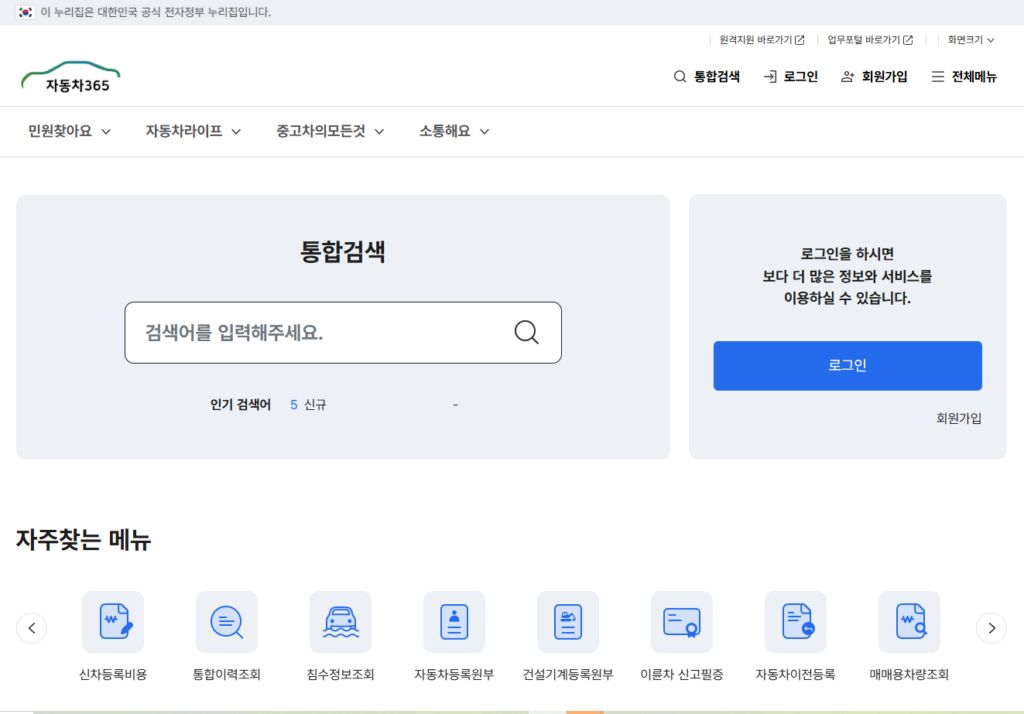Click the 매매용차량조회 icon
Screen dimensions: 1024x714
(909, 621)
